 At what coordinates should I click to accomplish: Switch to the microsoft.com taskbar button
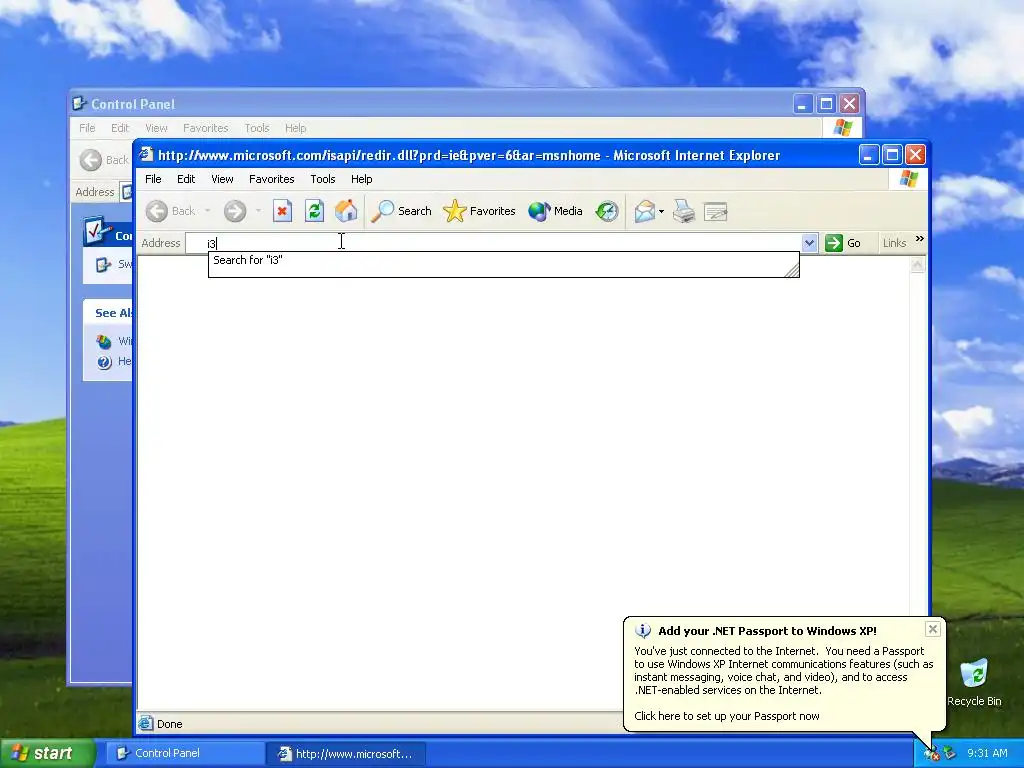(x=346, y=753)
